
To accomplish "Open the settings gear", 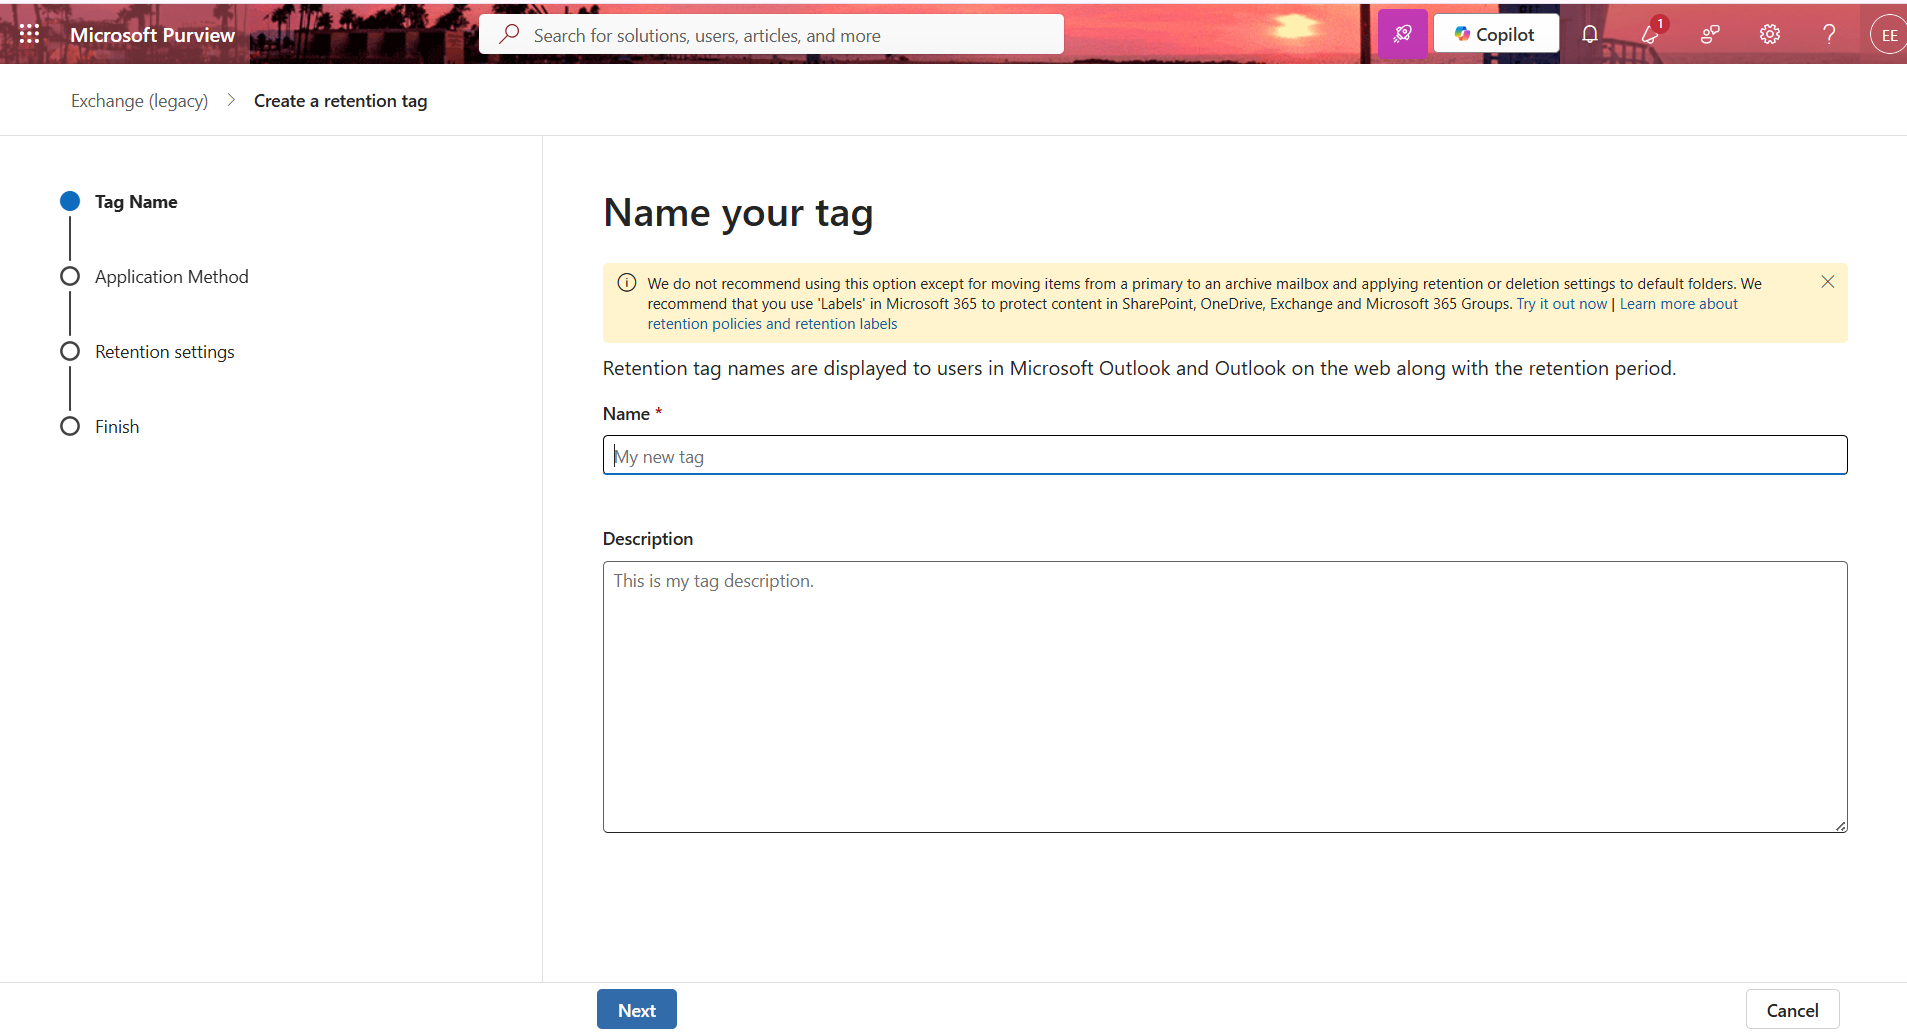I will point(1770,35).
